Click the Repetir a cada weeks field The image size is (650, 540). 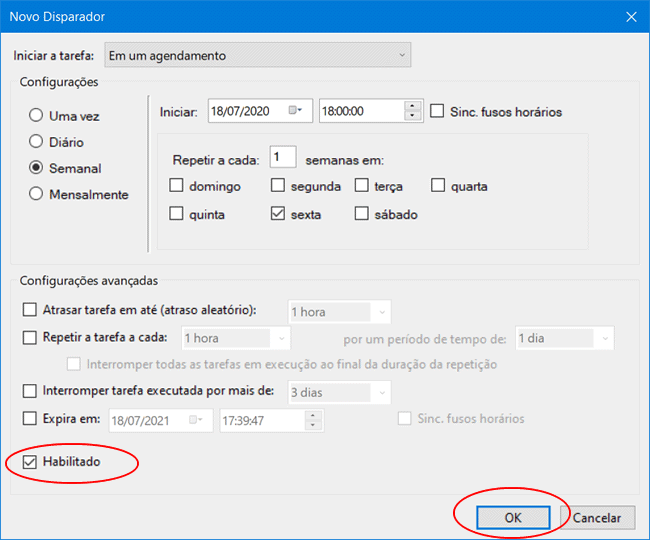coord(282,157)
